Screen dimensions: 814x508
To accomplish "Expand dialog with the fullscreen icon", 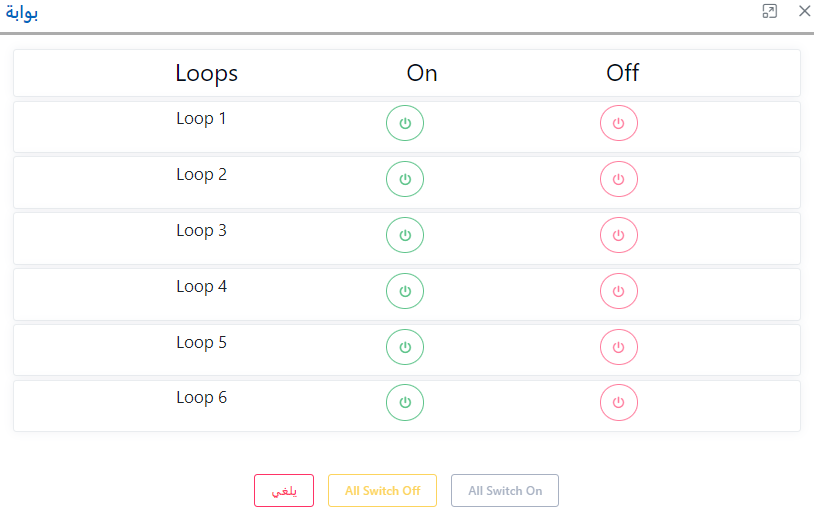I will coord(769,11).
